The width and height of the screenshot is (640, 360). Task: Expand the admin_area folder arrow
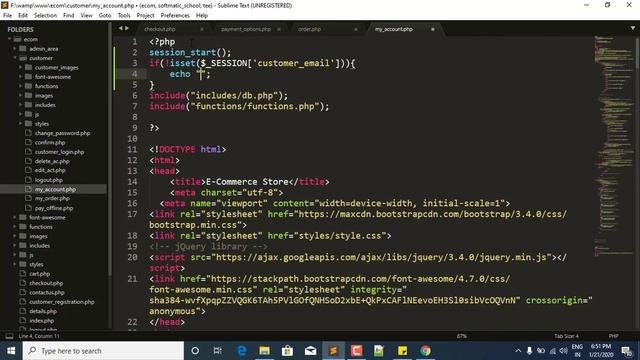[15, 49]
